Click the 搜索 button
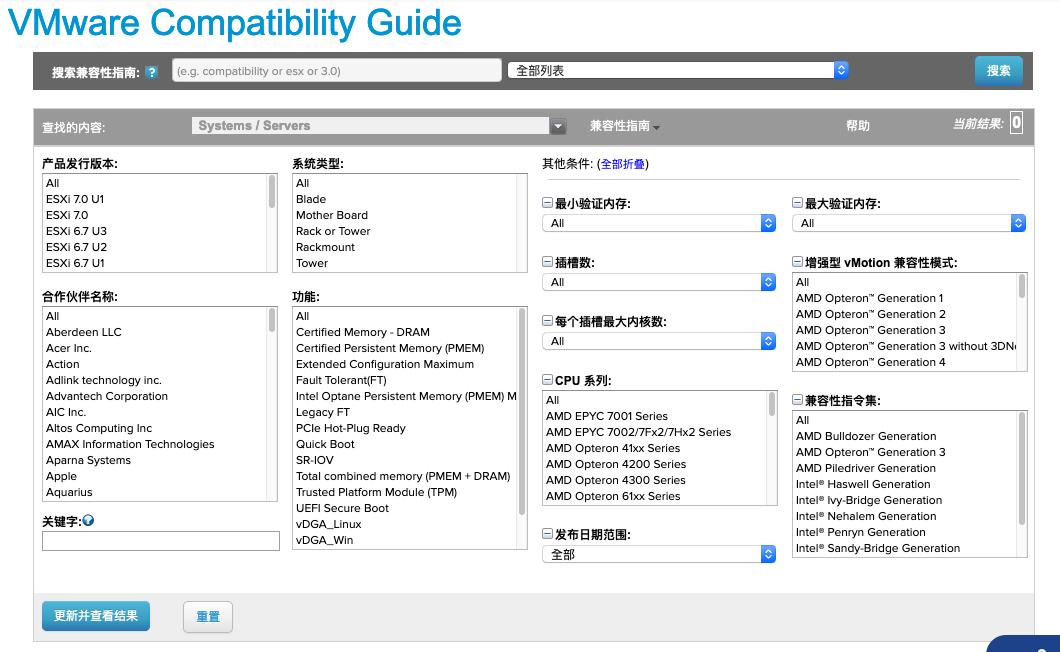Screen dimensions: 1060x652 pyautogui.click(x=998, y=70)
